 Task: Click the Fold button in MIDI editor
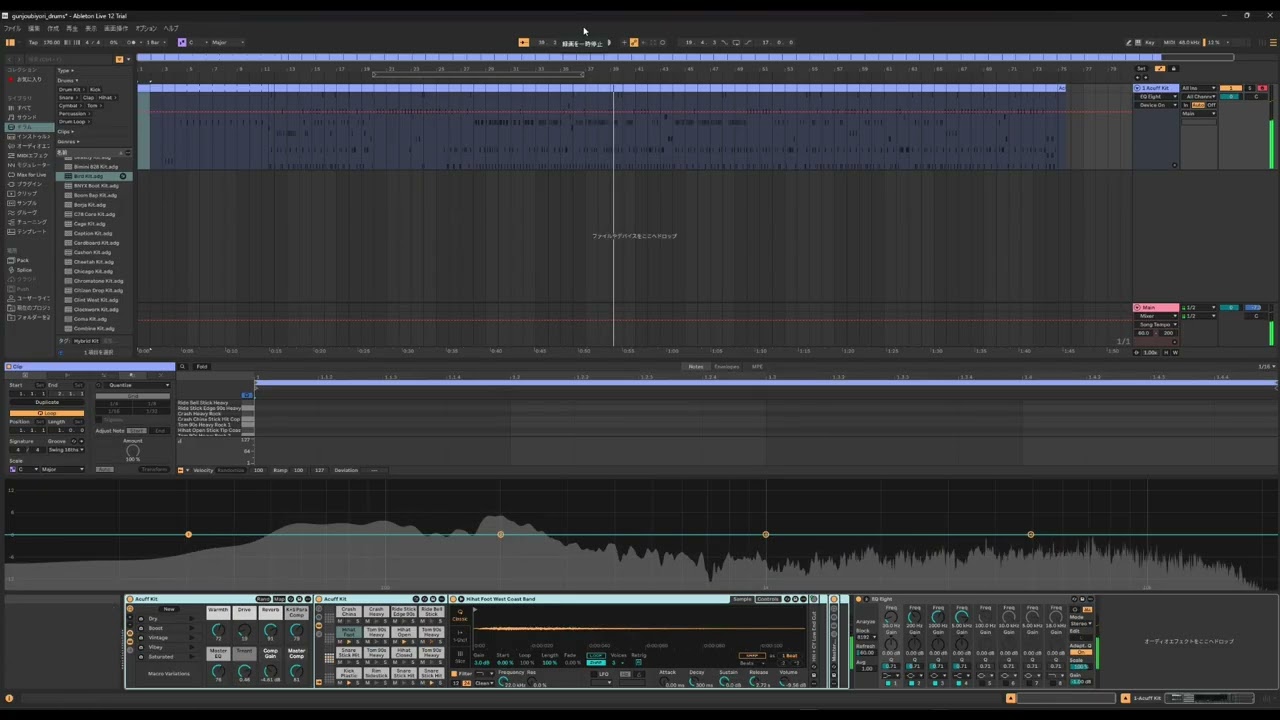coord(202,367)
